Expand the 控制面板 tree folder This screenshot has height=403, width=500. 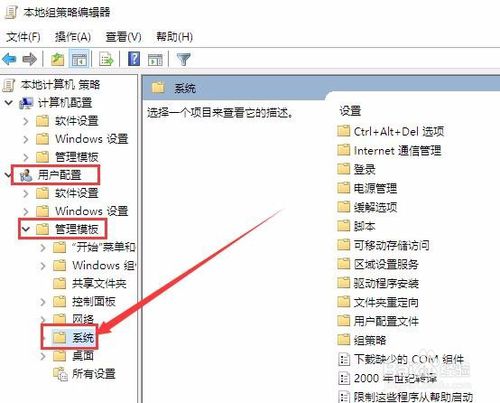click(43, 302)
